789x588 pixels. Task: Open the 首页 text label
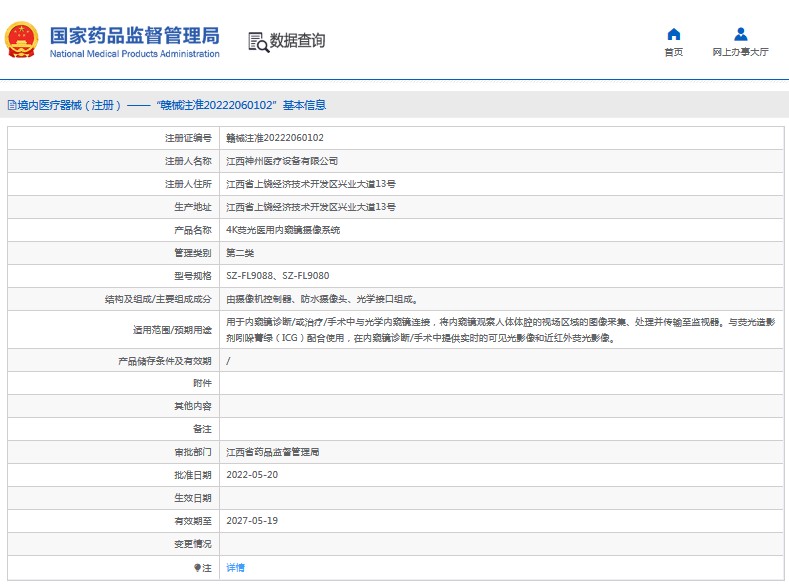pyautogui.click(x=674, y=52)
